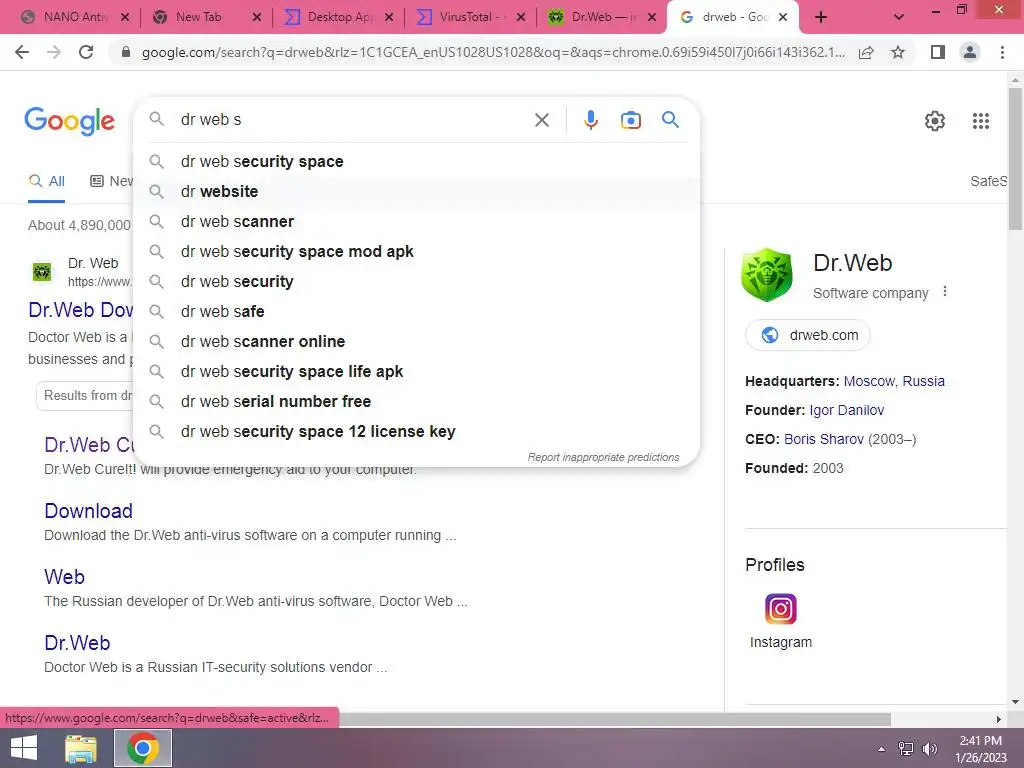Open the Web sitelink result
This screenshot has height=768, width=1024.
[64, 577]
